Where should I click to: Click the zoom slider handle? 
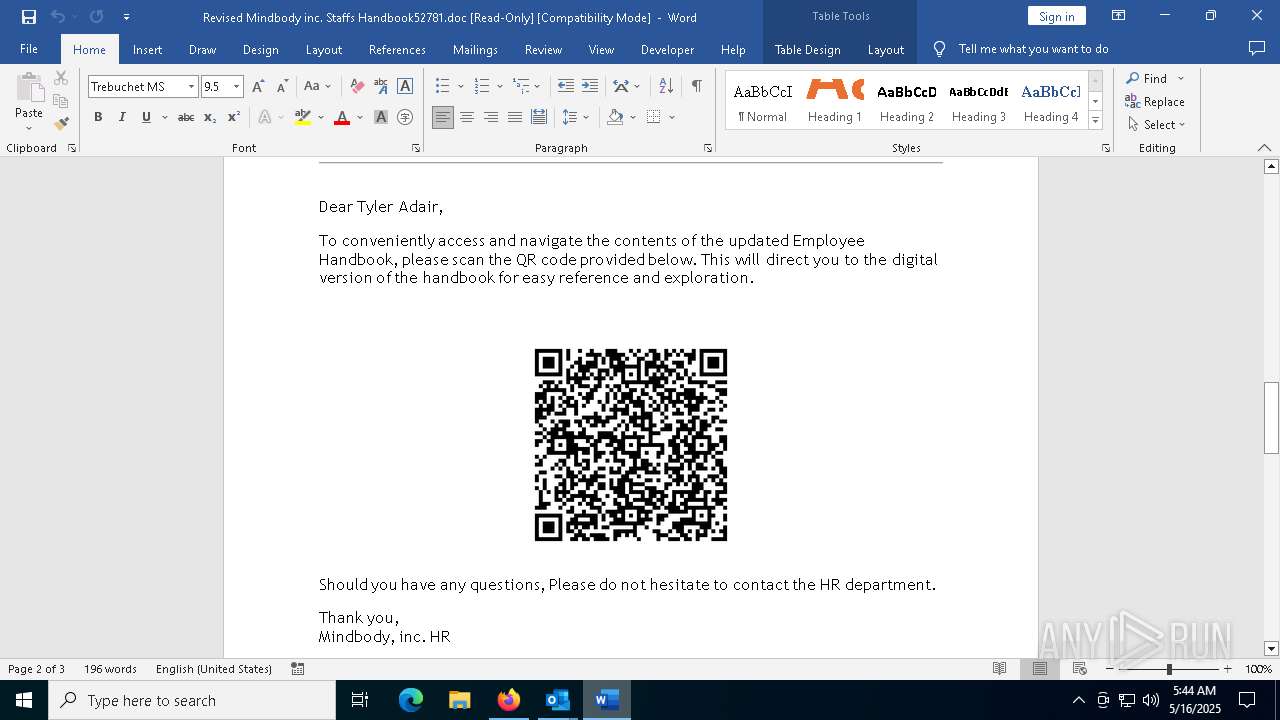pyautogui.click(x=1169, y=669)
